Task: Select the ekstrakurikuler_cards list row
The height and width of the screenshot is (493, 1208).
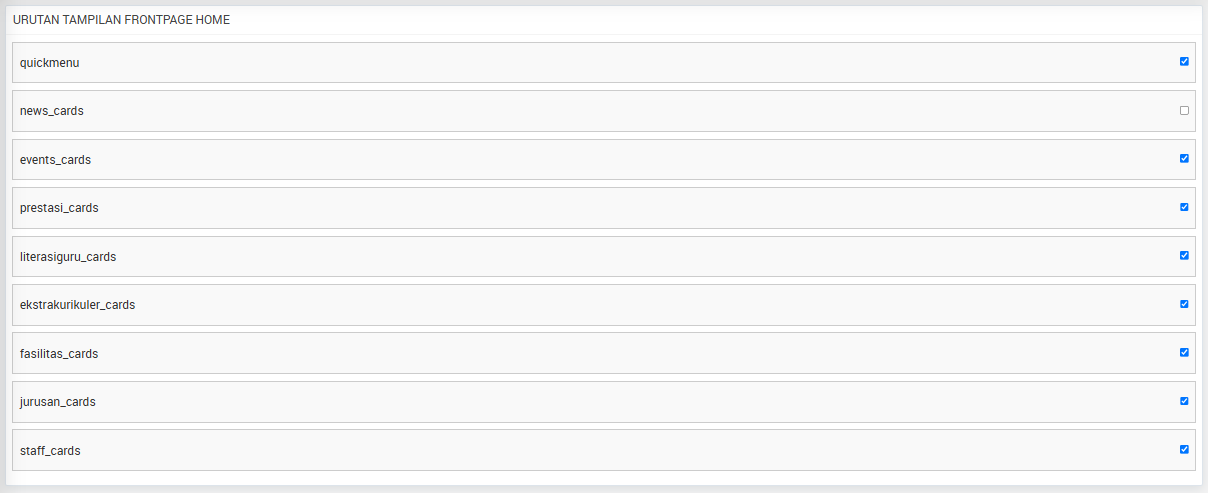Action: tap(604, 305)
